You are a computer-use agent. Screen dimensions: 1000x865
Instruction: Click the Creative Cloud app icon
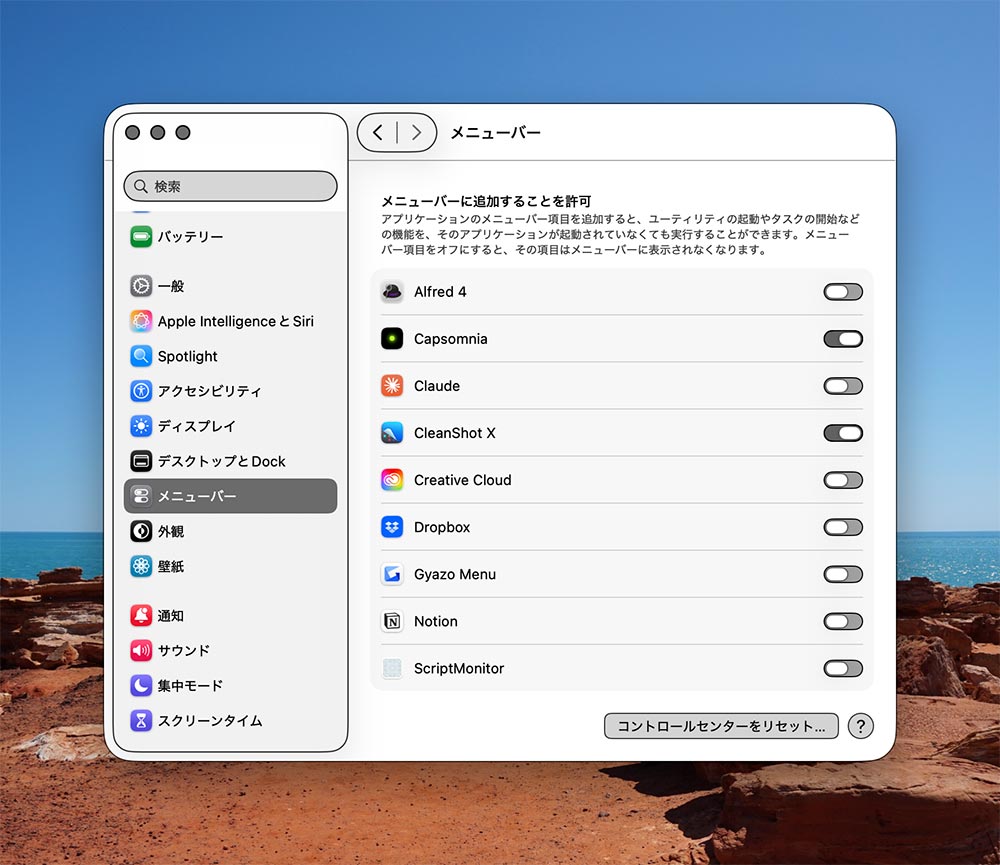pos(392,480)
